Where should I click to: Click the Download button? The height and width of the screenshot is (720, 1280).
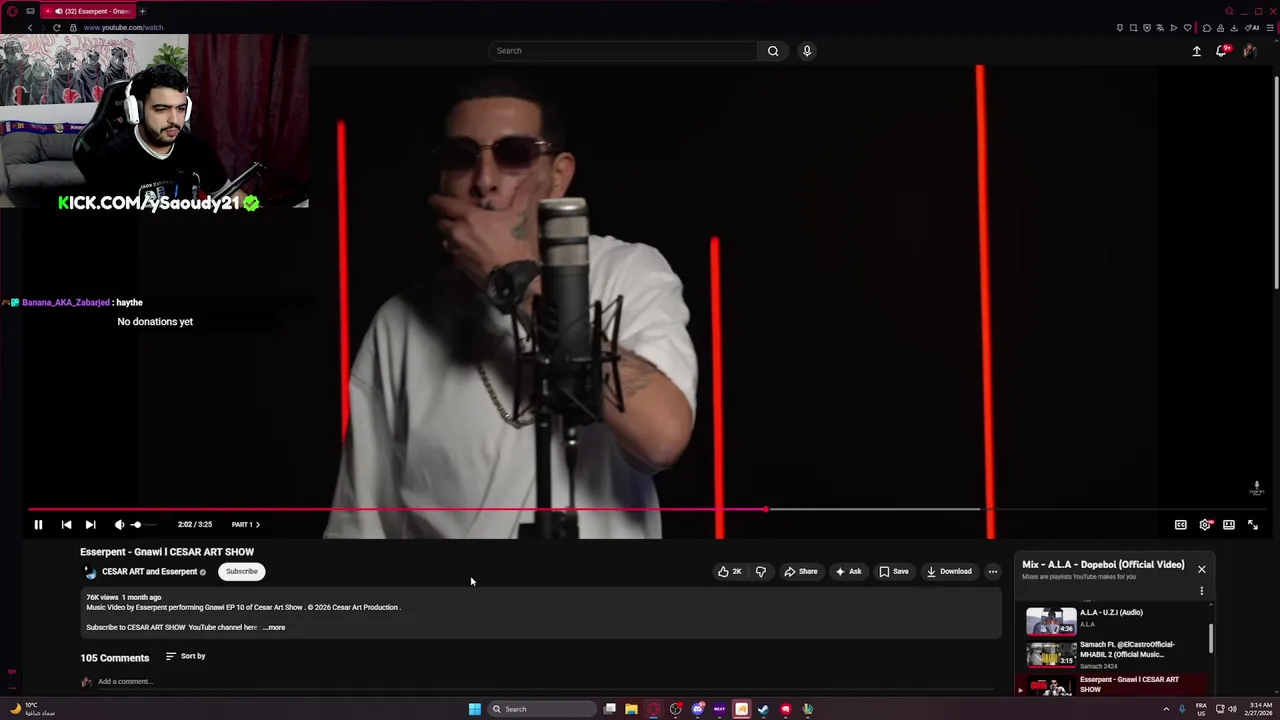coord(949,572)
